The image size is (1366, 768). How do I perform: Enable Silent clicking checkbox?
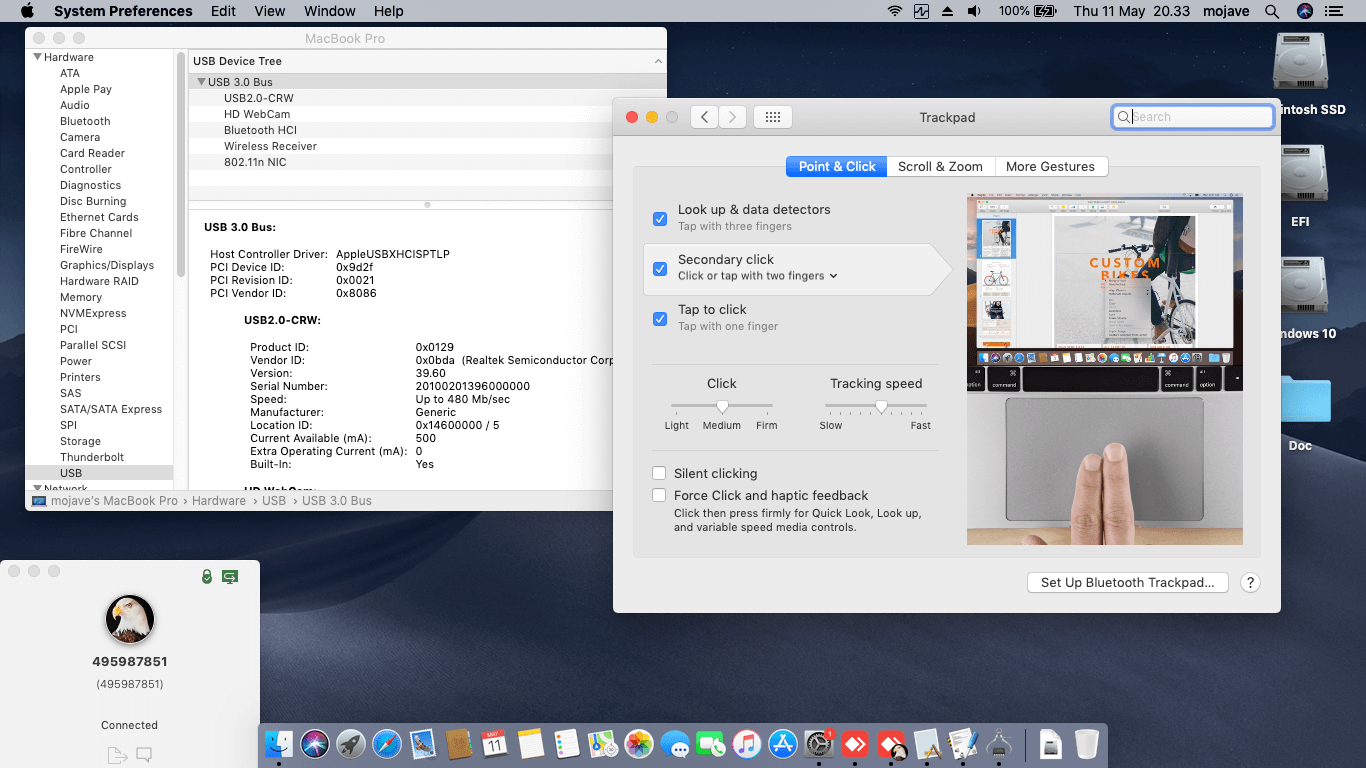(x=659, y=473)
